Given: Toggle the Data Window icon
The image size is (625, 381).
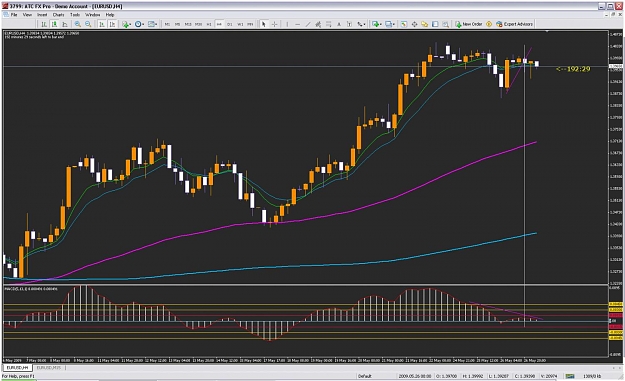Looking at the screenshot, I should tap(414, 24).
